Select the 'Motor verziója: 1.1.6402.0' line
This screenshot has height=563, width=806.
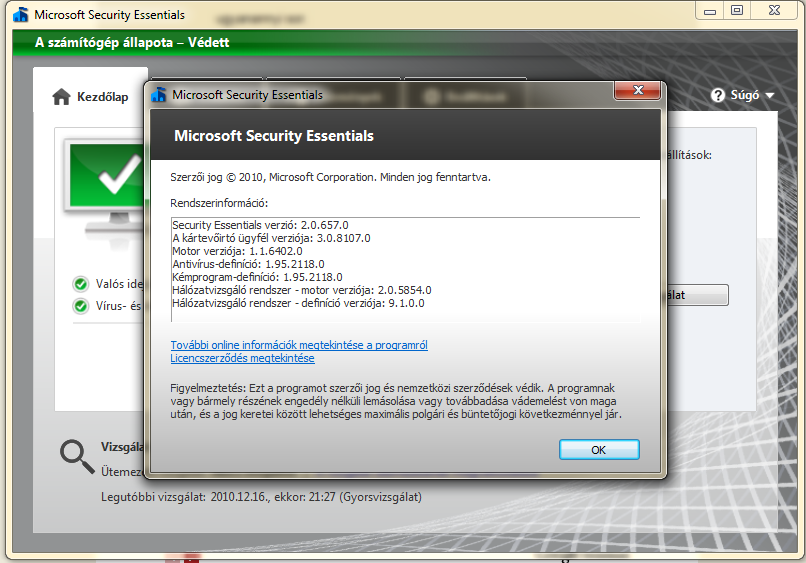(237, 251)
